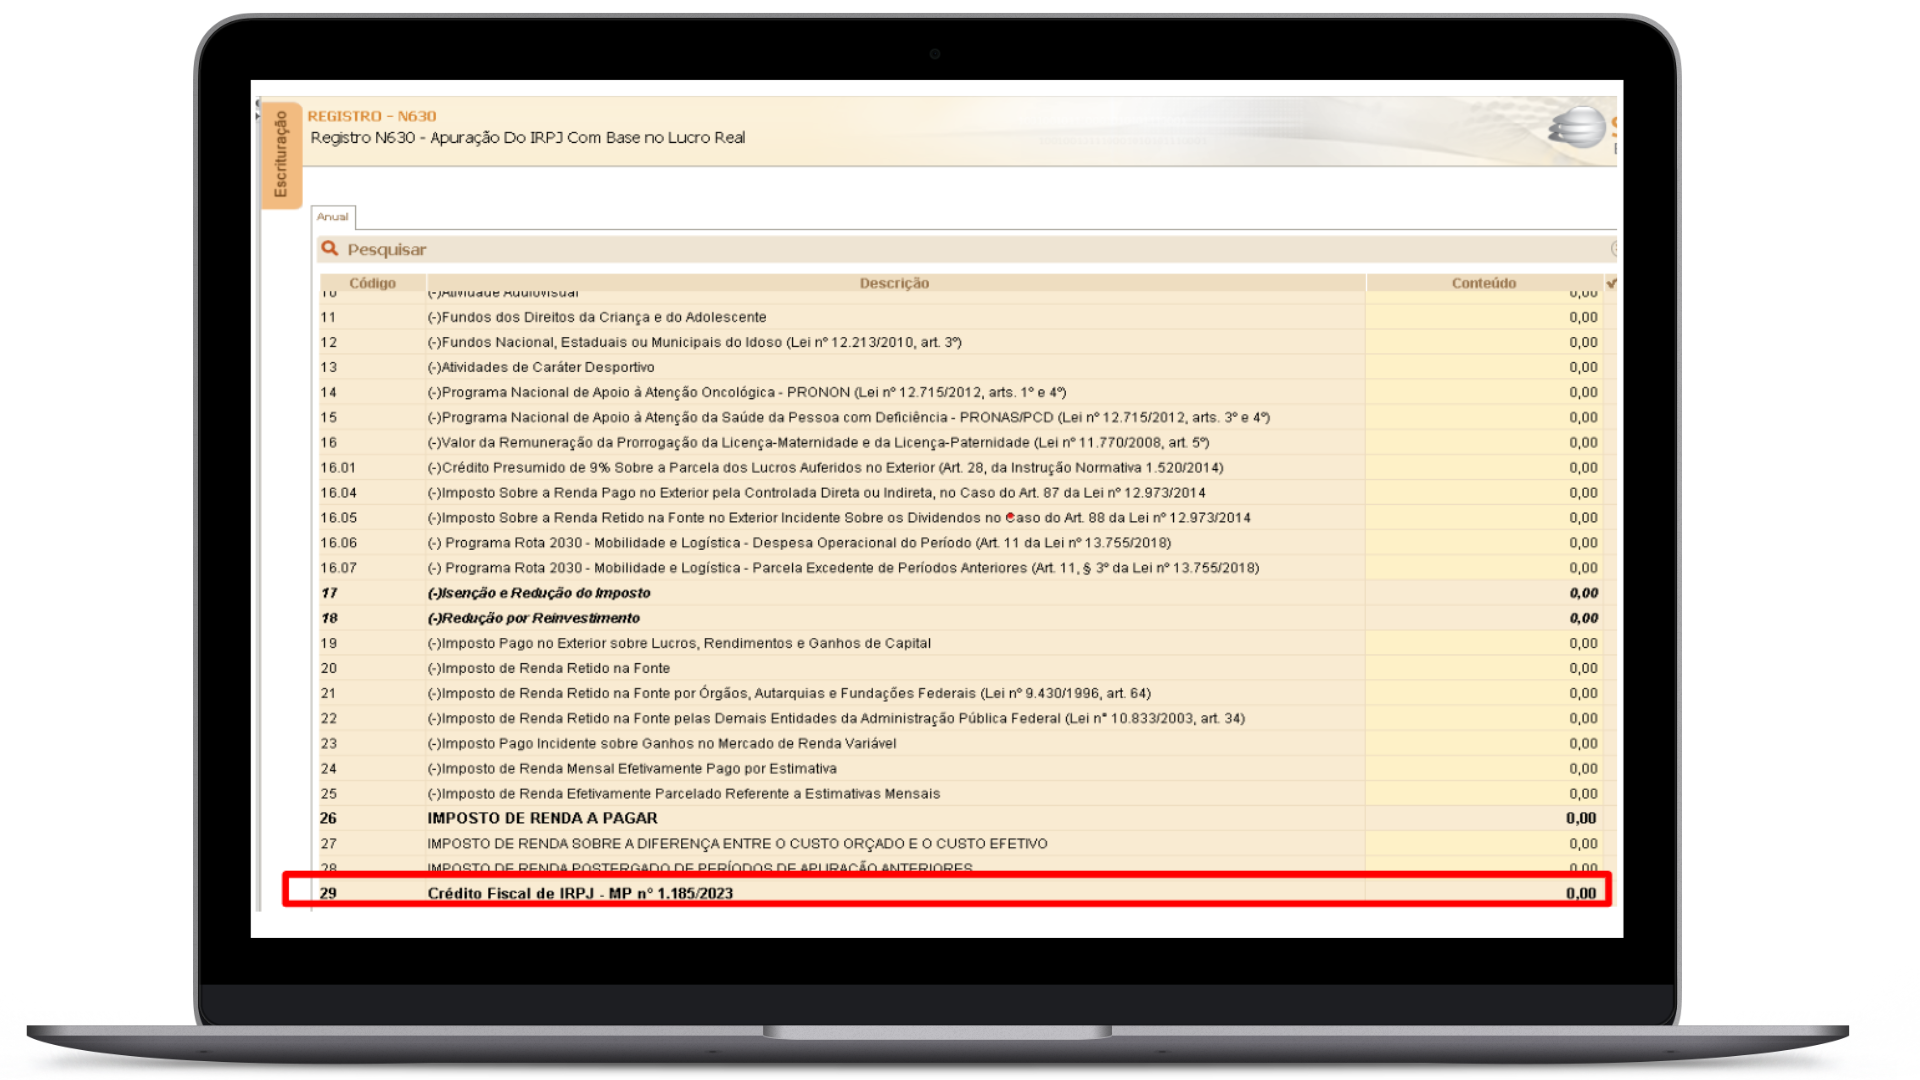
Task: Click the Conteúdo column header
Action: click(x=1483, y=283)
